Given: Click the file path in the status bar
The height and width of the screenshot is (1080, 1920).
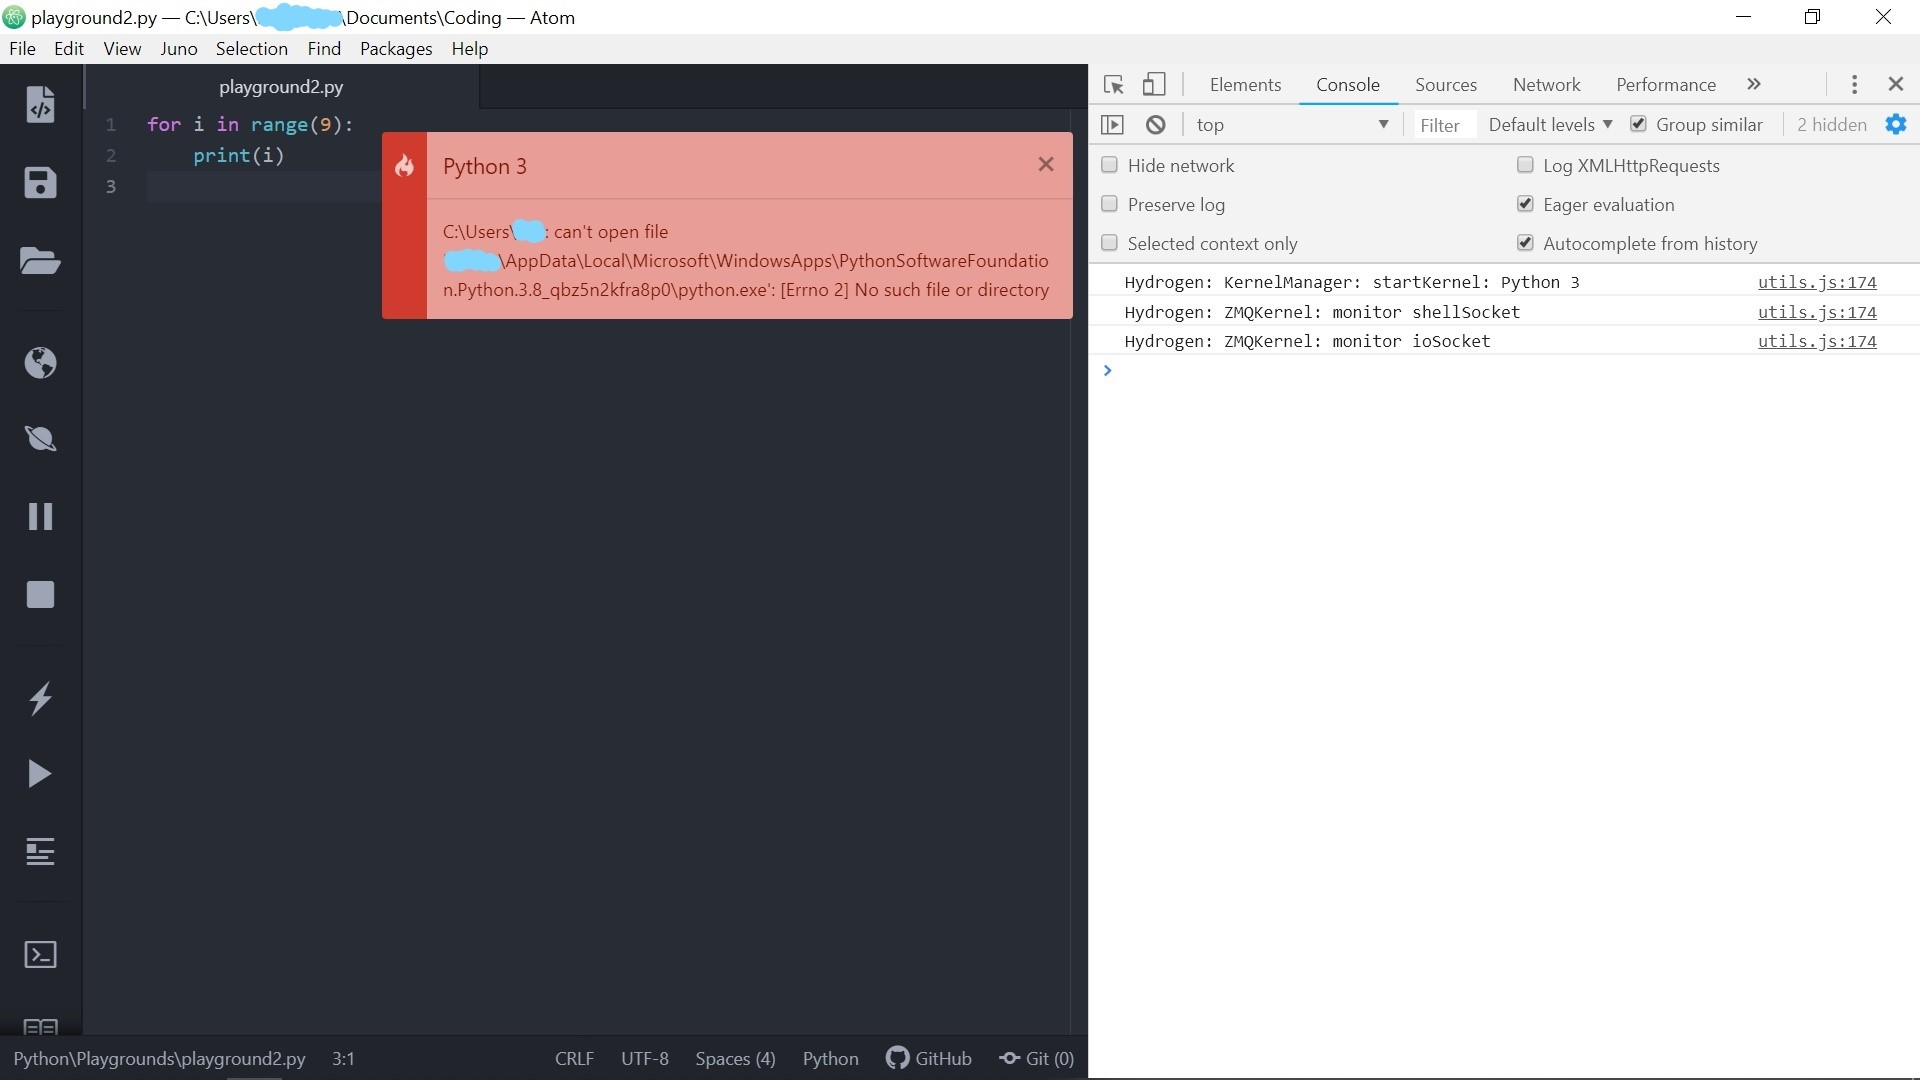Looking at the screenshot, I should pyautogui.click(x=159, y=1058).
